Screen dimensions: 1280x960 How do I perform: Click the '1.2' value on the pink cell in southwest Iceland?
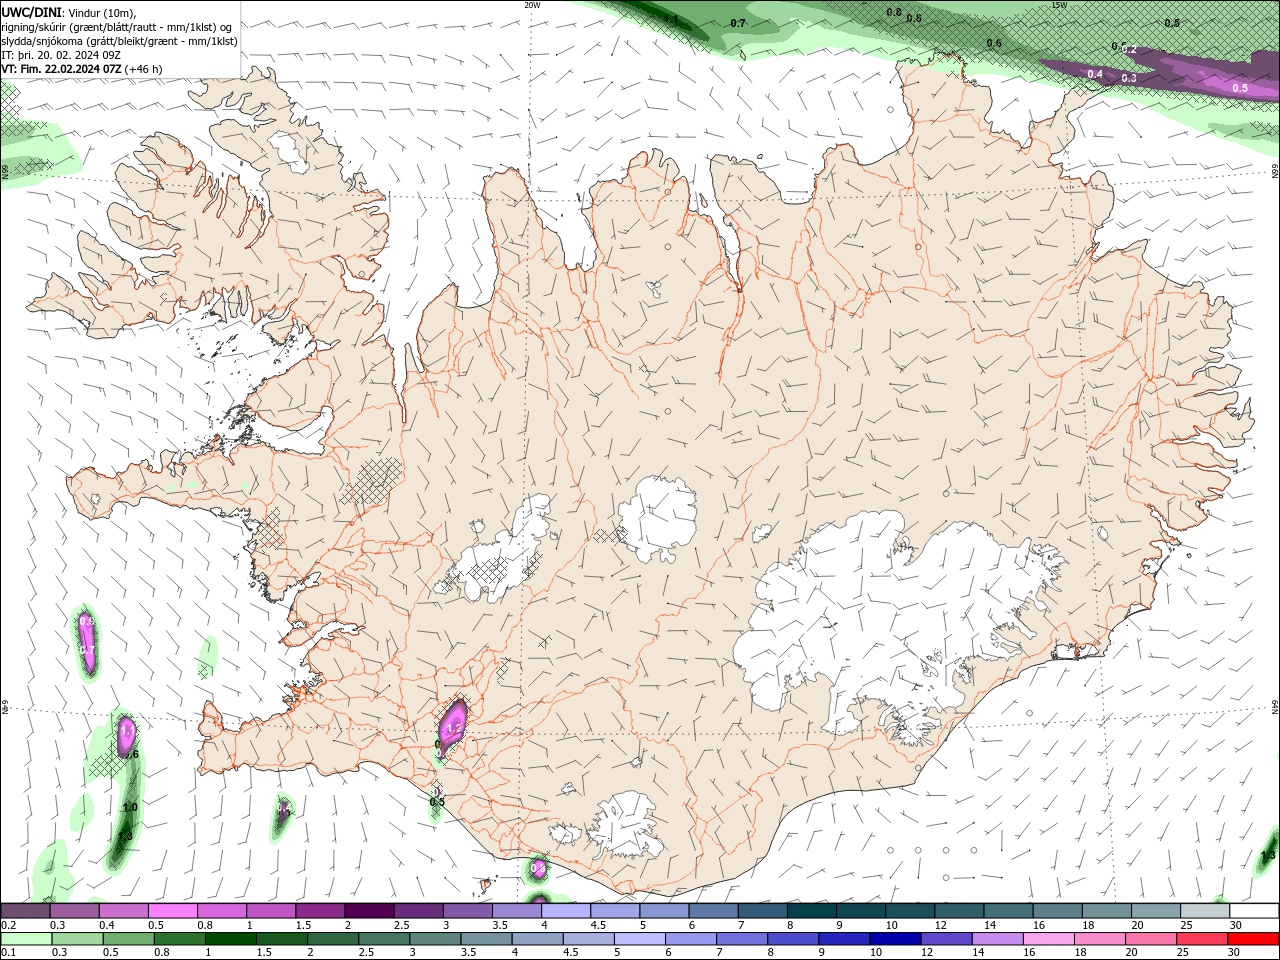(x=453, y=728)
